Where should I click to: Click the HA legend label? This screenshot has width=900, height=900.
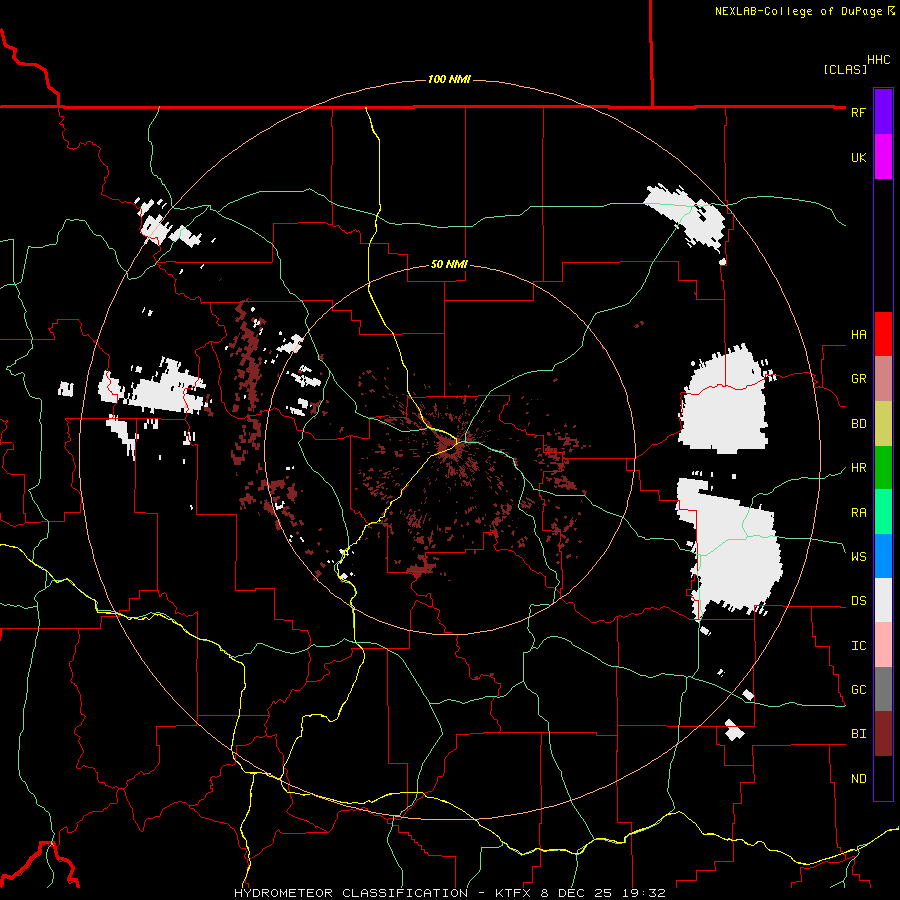tap(858, 335)
